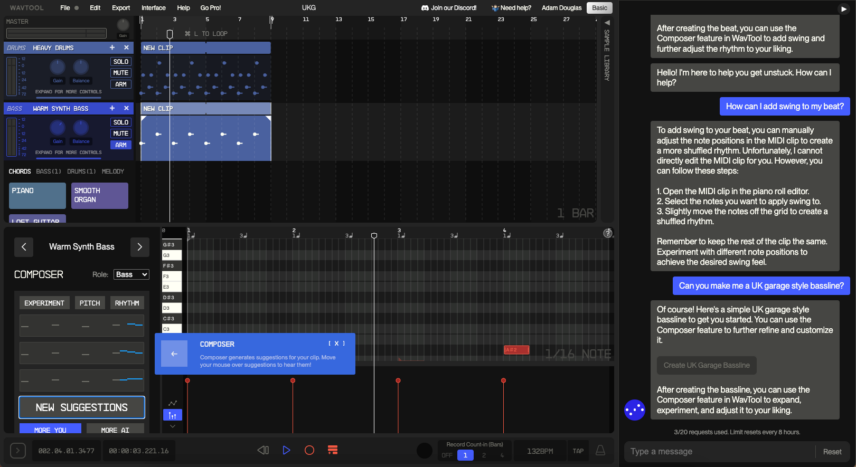The image size is (856, 467).
Task: Click the MORE AI button
Action: tap(115, 429)
